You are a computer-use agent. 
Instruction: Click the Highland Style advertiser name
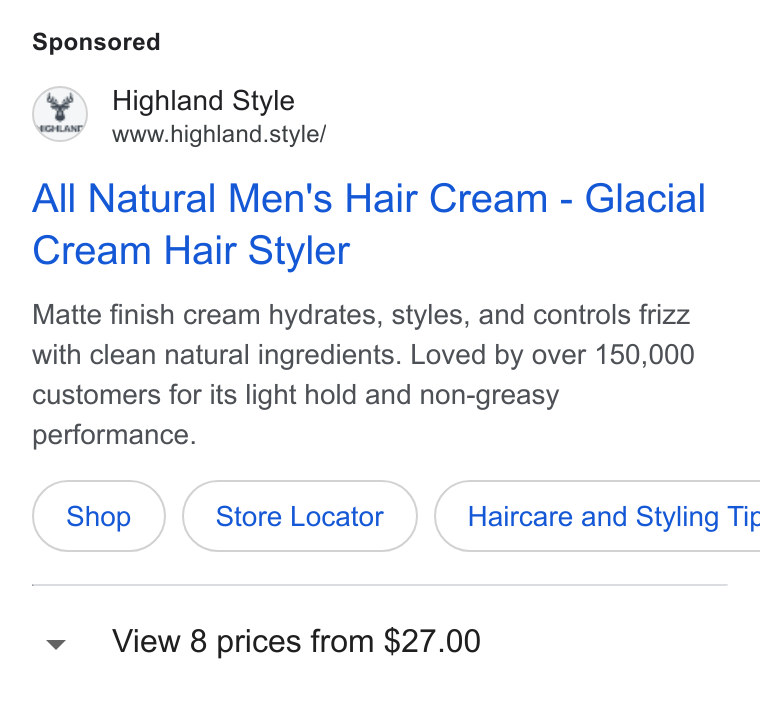(203, 101)
